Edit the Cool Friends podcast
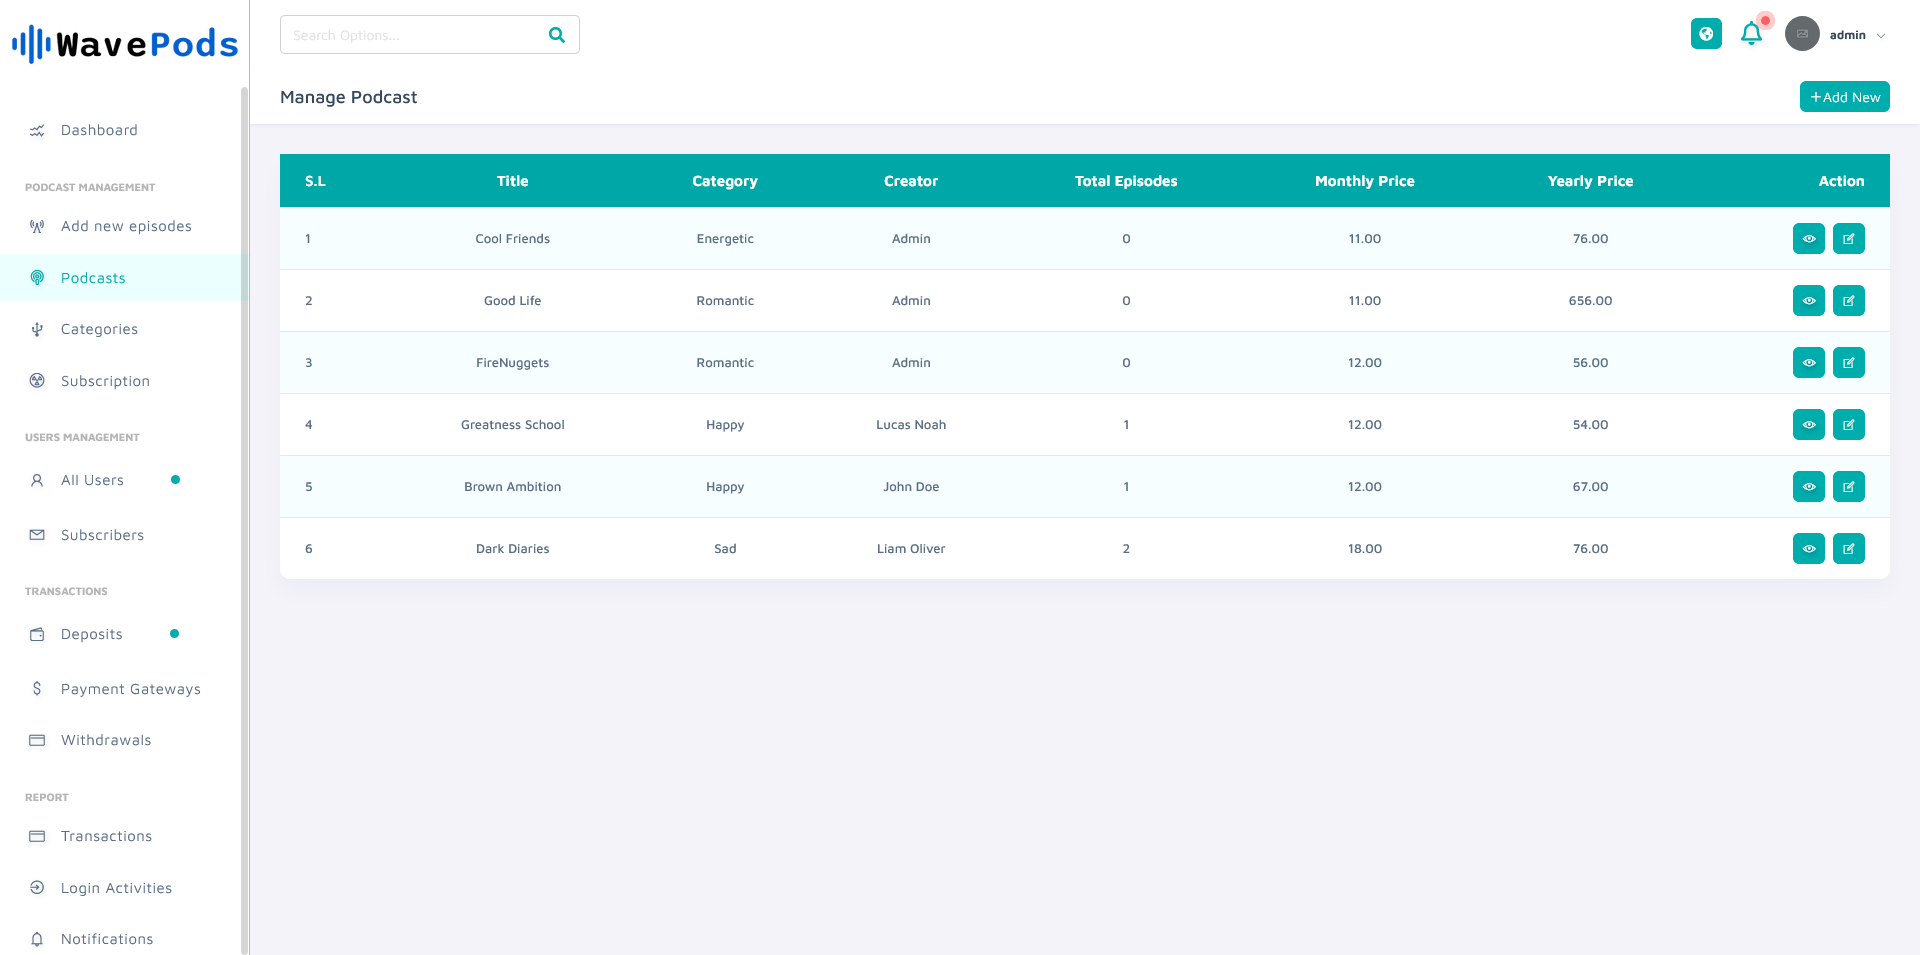 click(1848, 239)
